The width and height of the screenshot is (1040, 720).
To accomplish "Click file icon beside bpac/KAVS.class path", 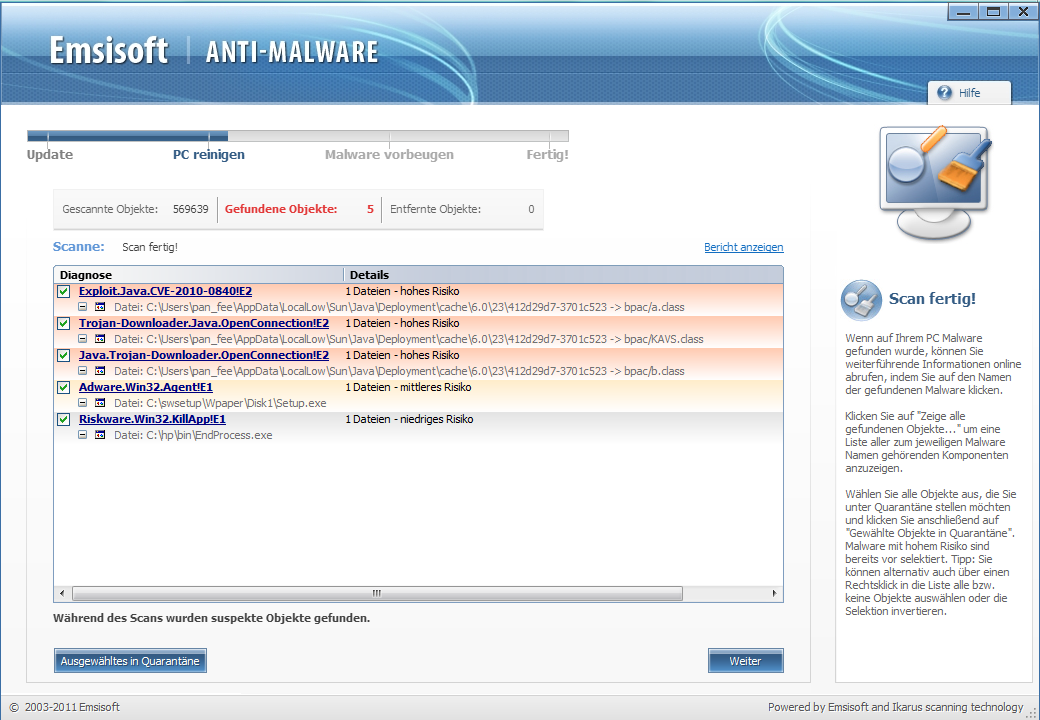I will coord(100,339).
